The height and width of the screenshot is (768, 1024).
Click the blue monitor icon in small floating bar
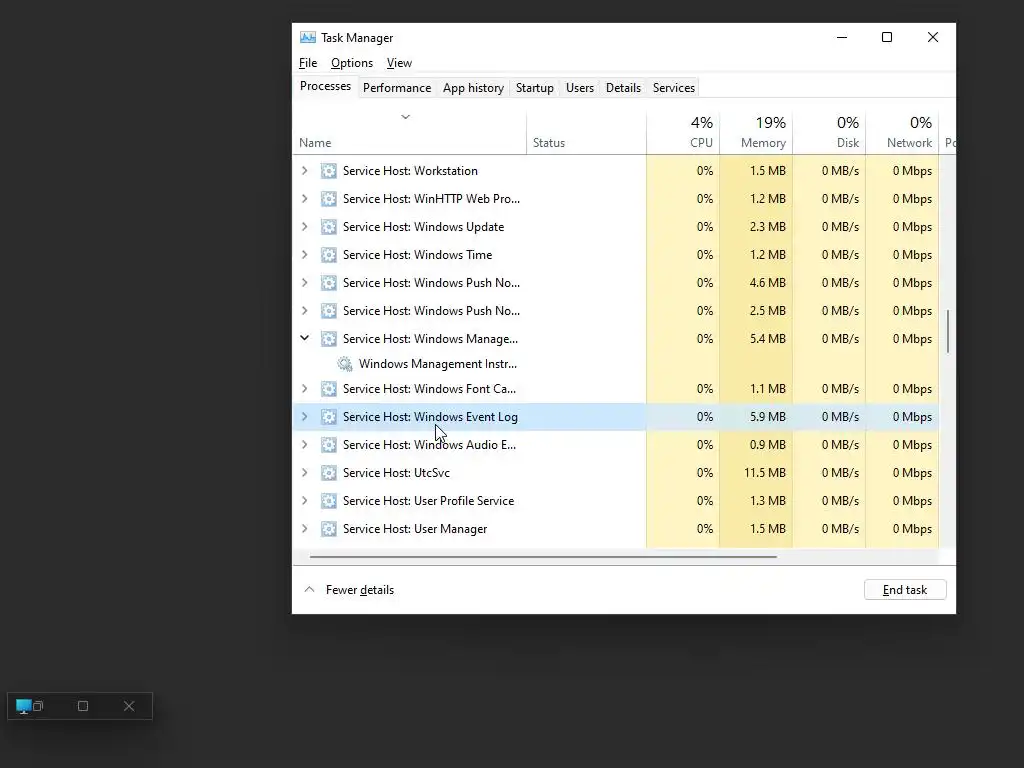point(24,706)
